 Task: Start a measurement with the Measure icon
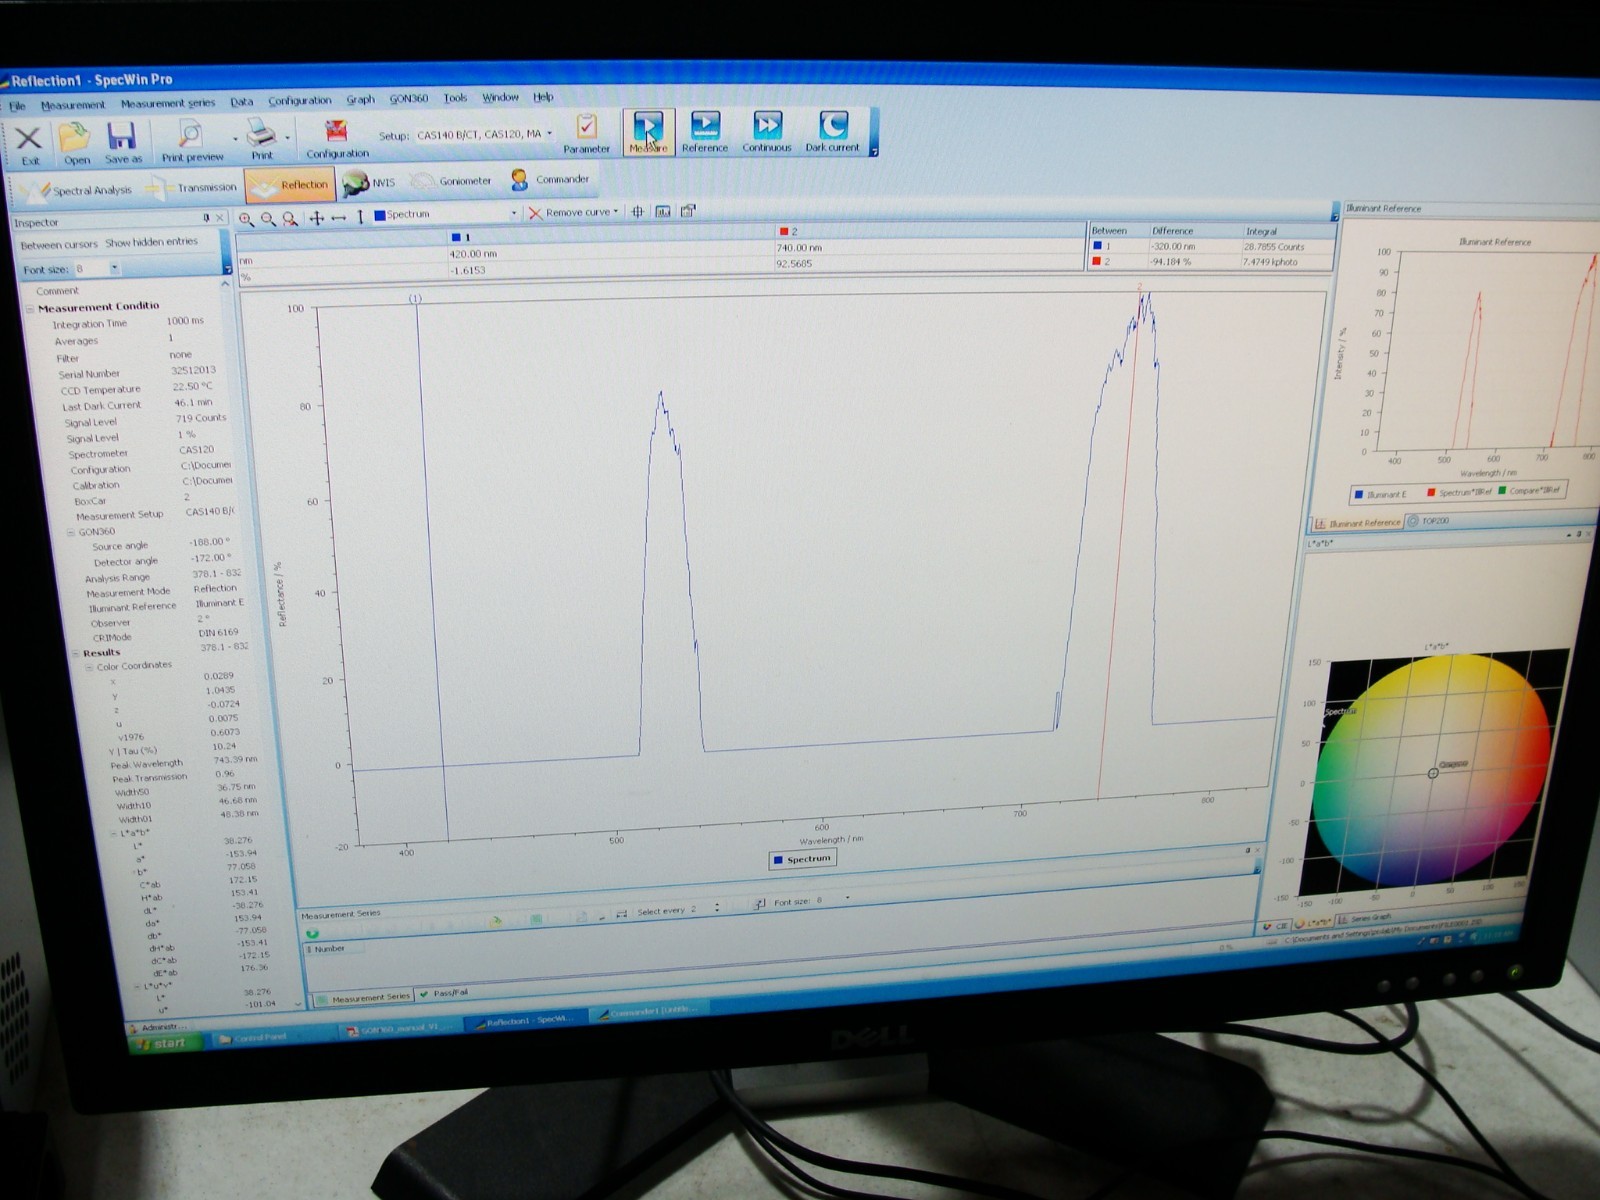(648, 132)
